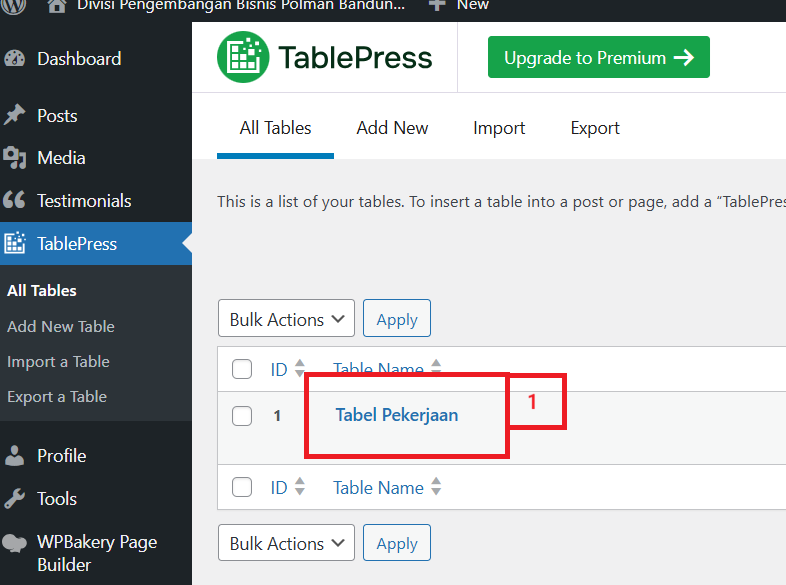Open Posts via the pushpin icon
This screenshot has width=786, height=585.
click(x=14, y=116)
